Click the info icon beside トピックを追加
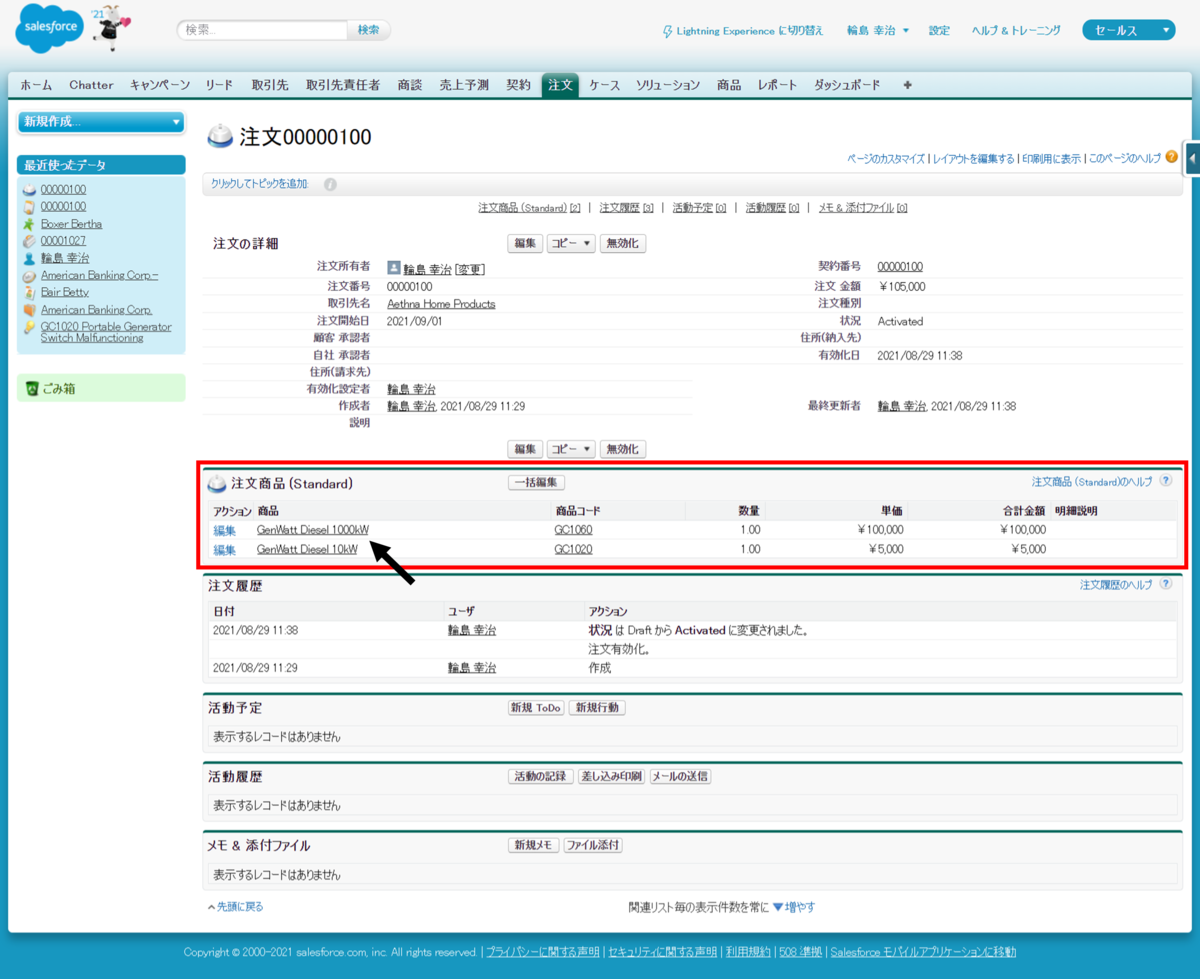 coord(330,184)
